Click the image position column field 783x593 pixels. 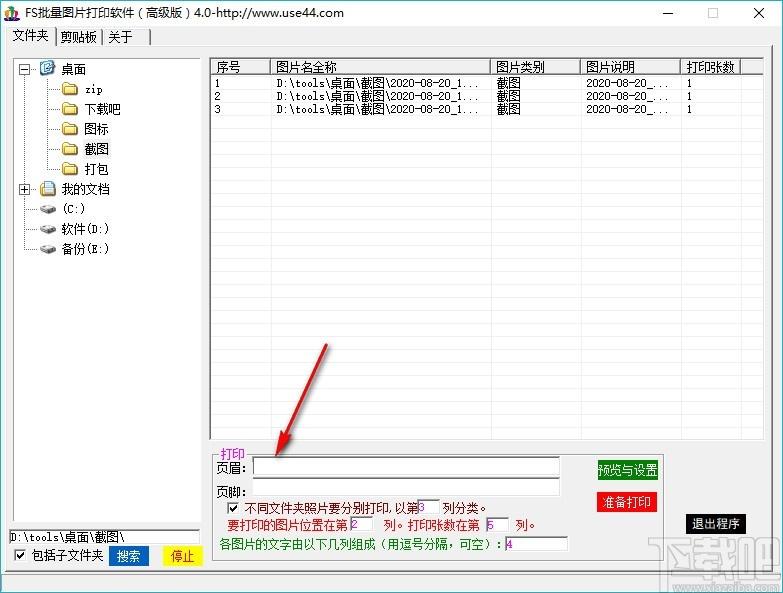click(362, 524)
